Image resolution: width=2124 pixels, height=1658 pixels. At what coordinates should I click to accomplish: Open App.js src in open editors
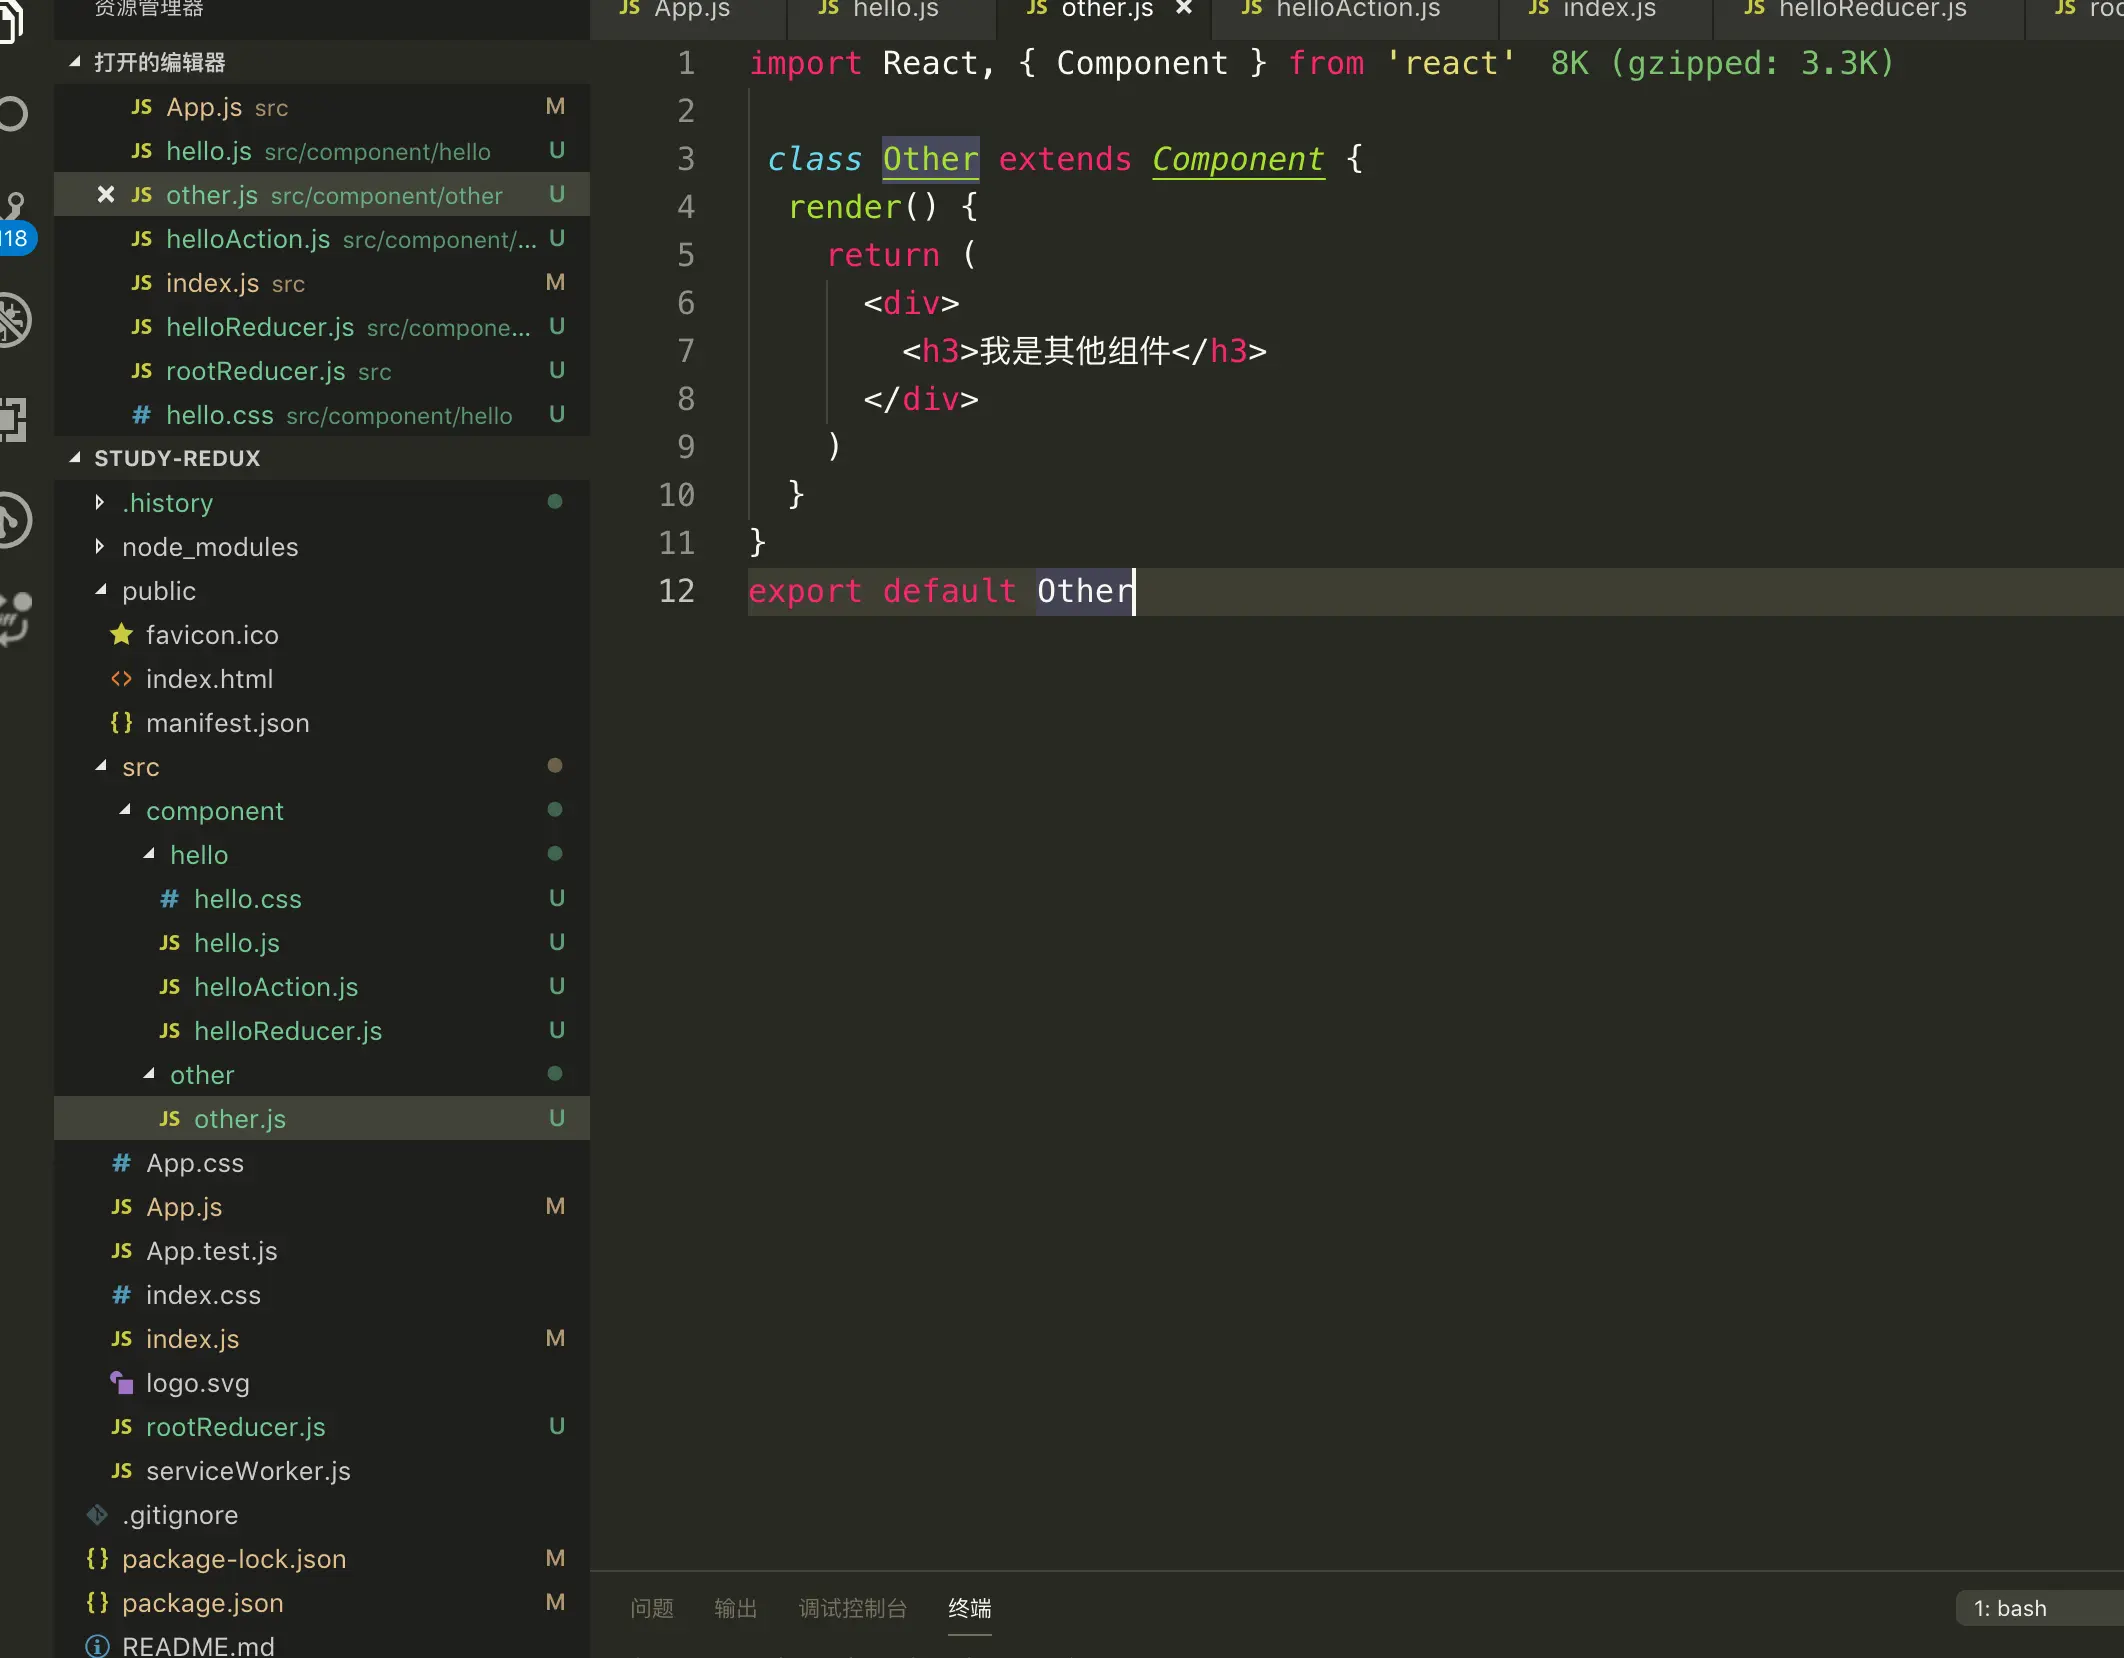click(x=322, y=106)
